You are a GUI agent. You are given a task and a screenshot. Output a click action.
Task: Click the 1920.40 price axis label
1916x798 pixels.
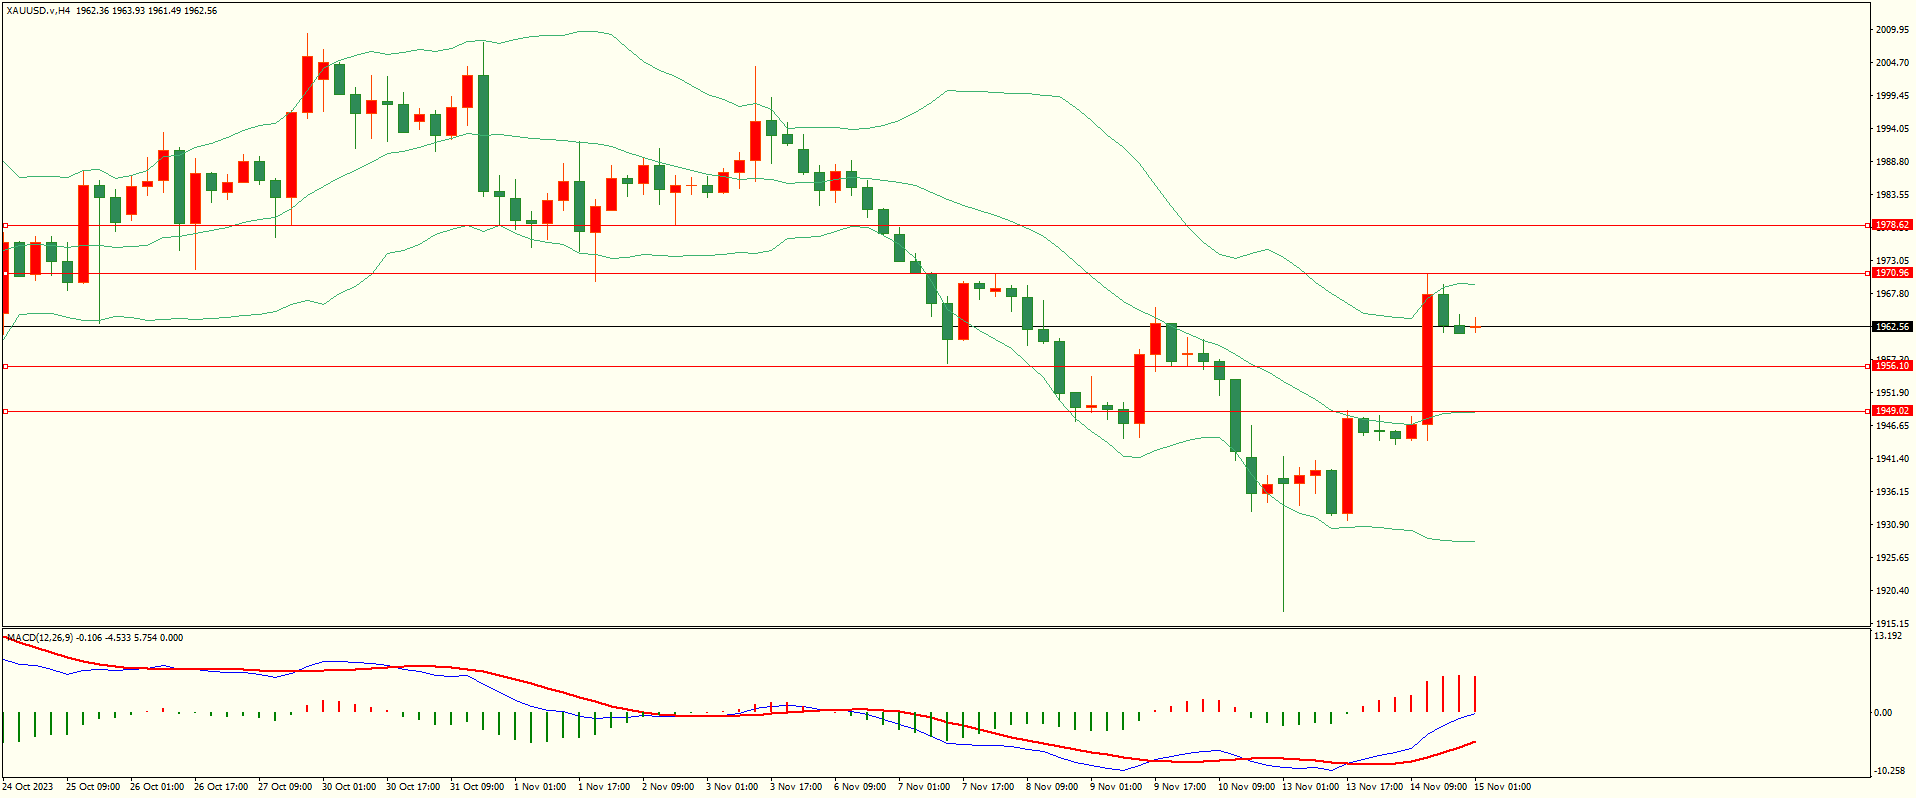[x=1892, y=591]
